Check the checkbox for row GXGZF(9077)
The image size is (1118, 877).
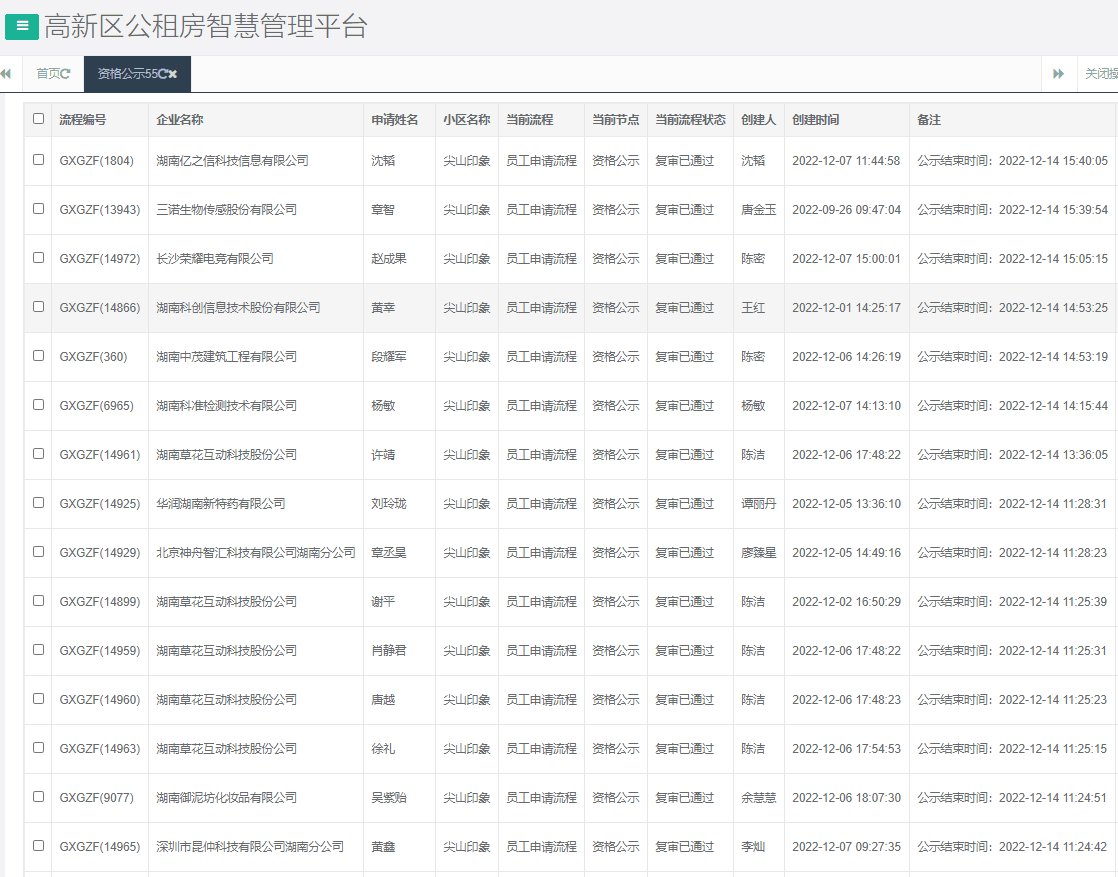tap(37, 797)
